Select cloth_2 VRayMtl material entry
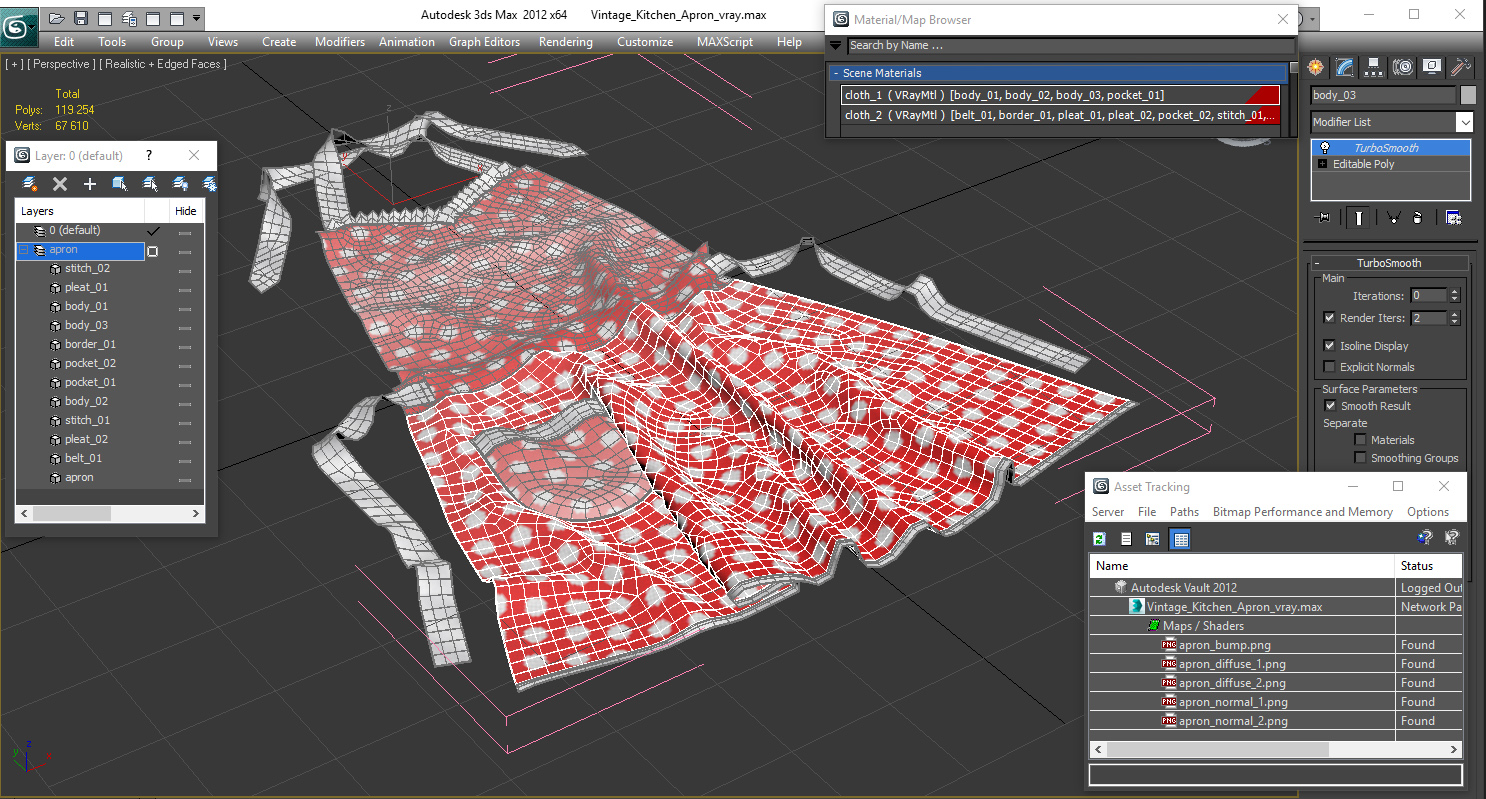Viewport: 1486px width, 799px height. point(1061,115)
